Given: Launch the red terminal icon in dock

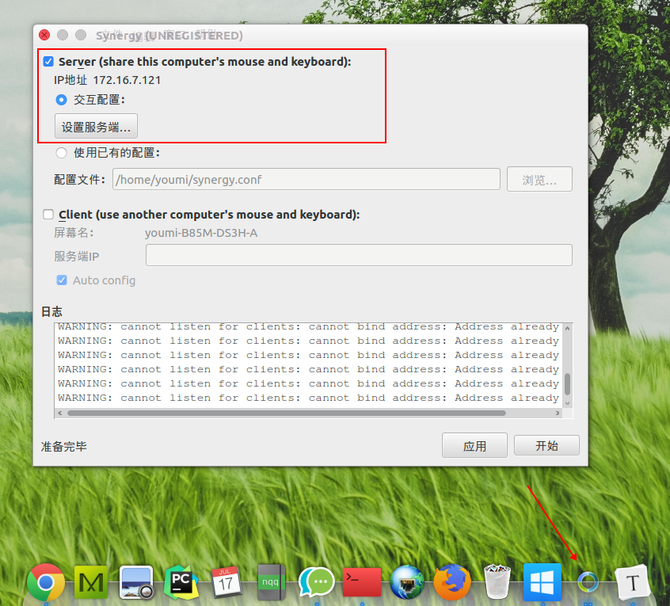Looking at the screenshot, I should [x=362, y=582].
